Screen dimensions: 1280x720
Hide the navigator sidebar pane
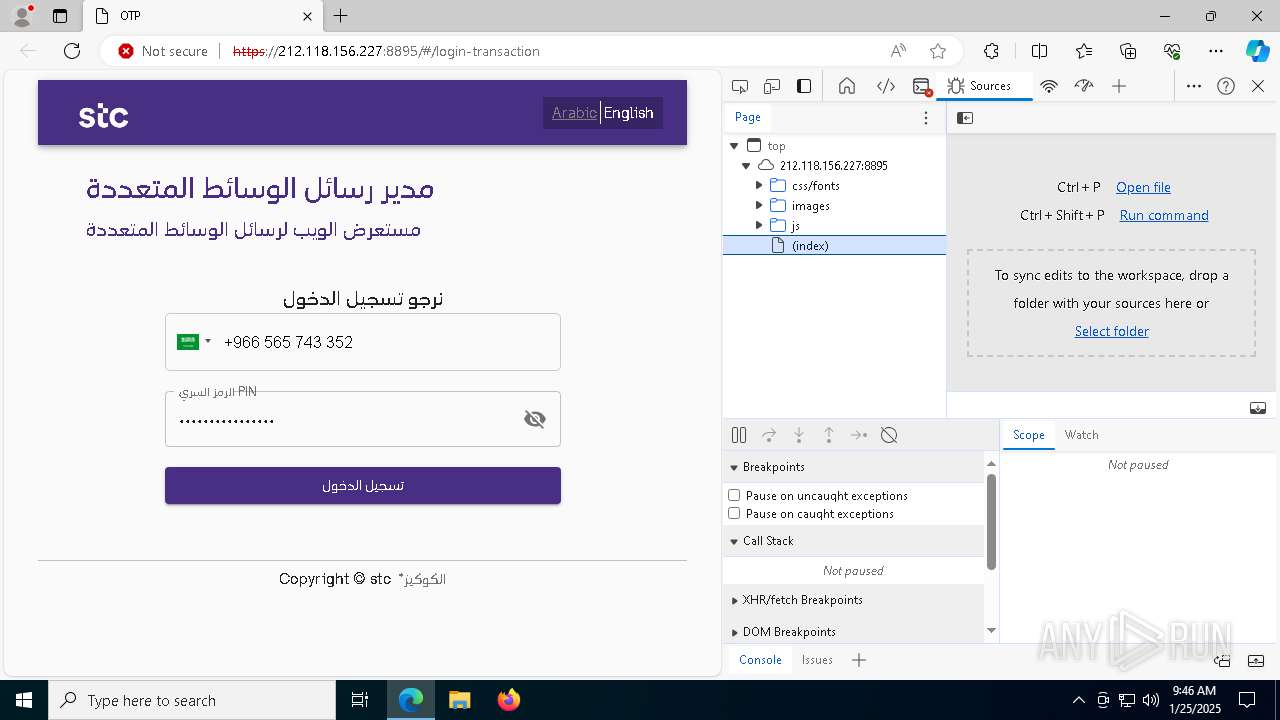[x=965, y=118]
